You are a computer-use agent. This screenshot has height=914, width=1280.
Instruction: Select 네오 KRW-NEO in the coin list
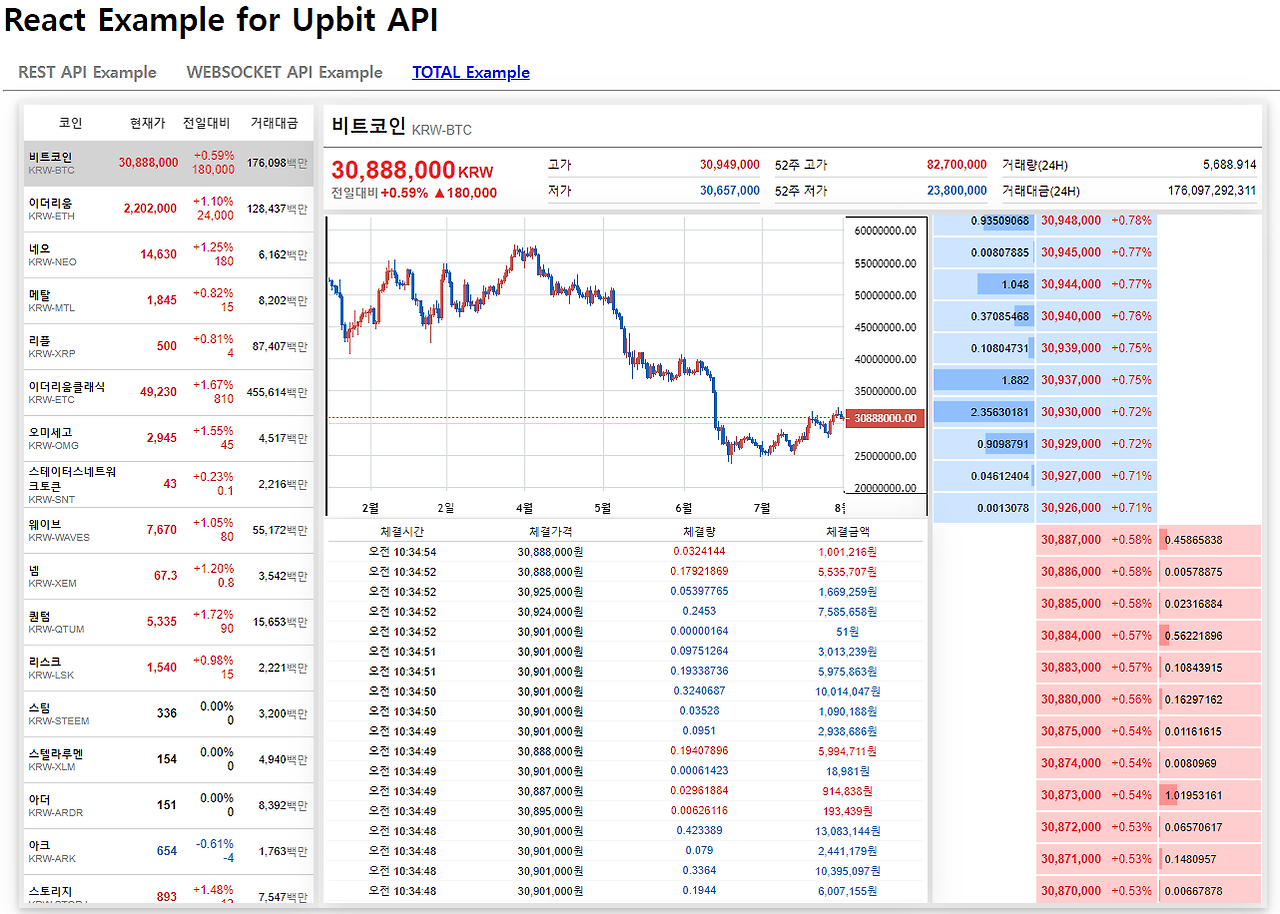(x=168, y=255)
